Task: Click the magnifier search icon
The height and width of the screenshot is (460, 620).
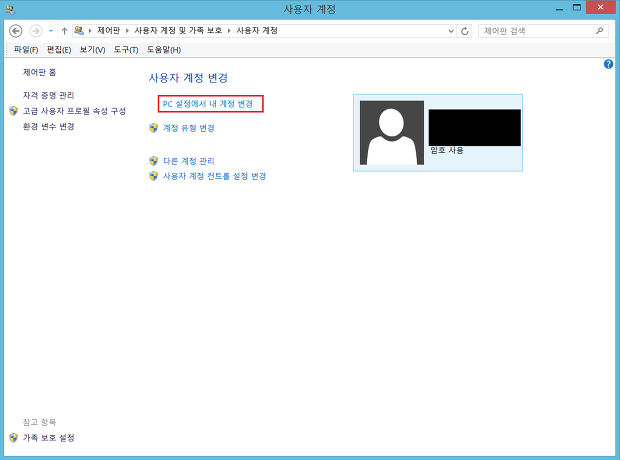Action: tap(599, 30)
